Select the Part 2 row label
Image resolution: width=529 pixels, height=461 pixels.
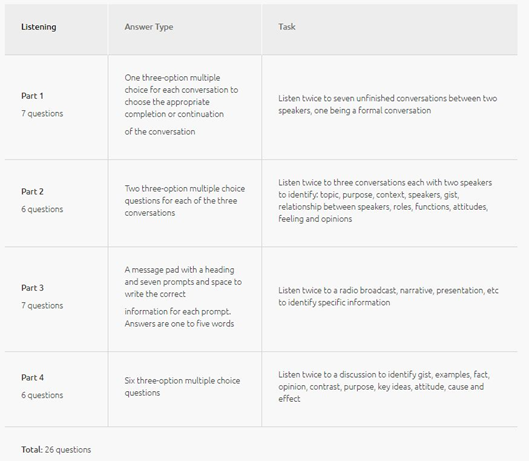coord(32,192)
